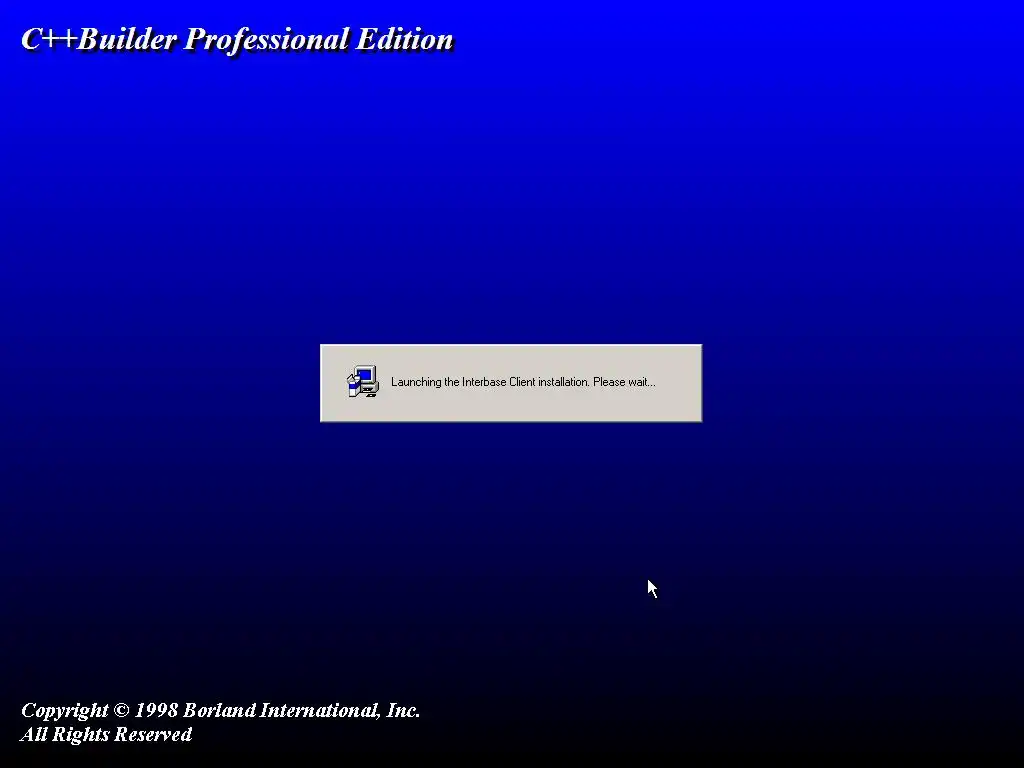Click the 'All Rights Reserved' text
Image resolution: width=1024 pixels, height=768 pixels.
[106, 734]
